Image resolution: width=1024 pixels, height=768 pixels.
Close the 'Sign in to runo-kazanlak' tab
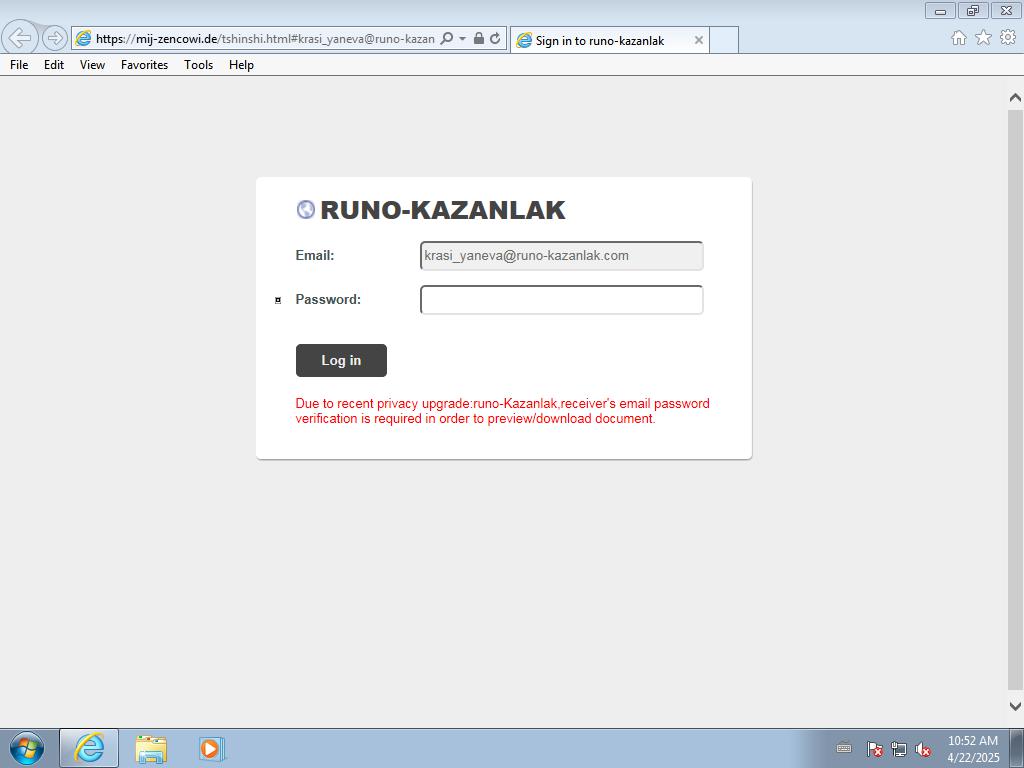tap(698, 40)
